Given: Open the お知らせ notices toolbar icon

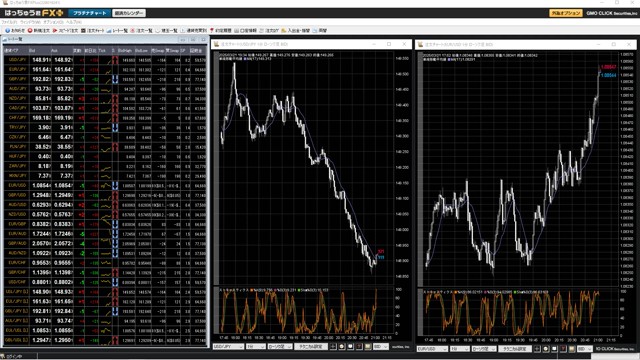Looking at the screenshot, I should (x=15, y=31).
